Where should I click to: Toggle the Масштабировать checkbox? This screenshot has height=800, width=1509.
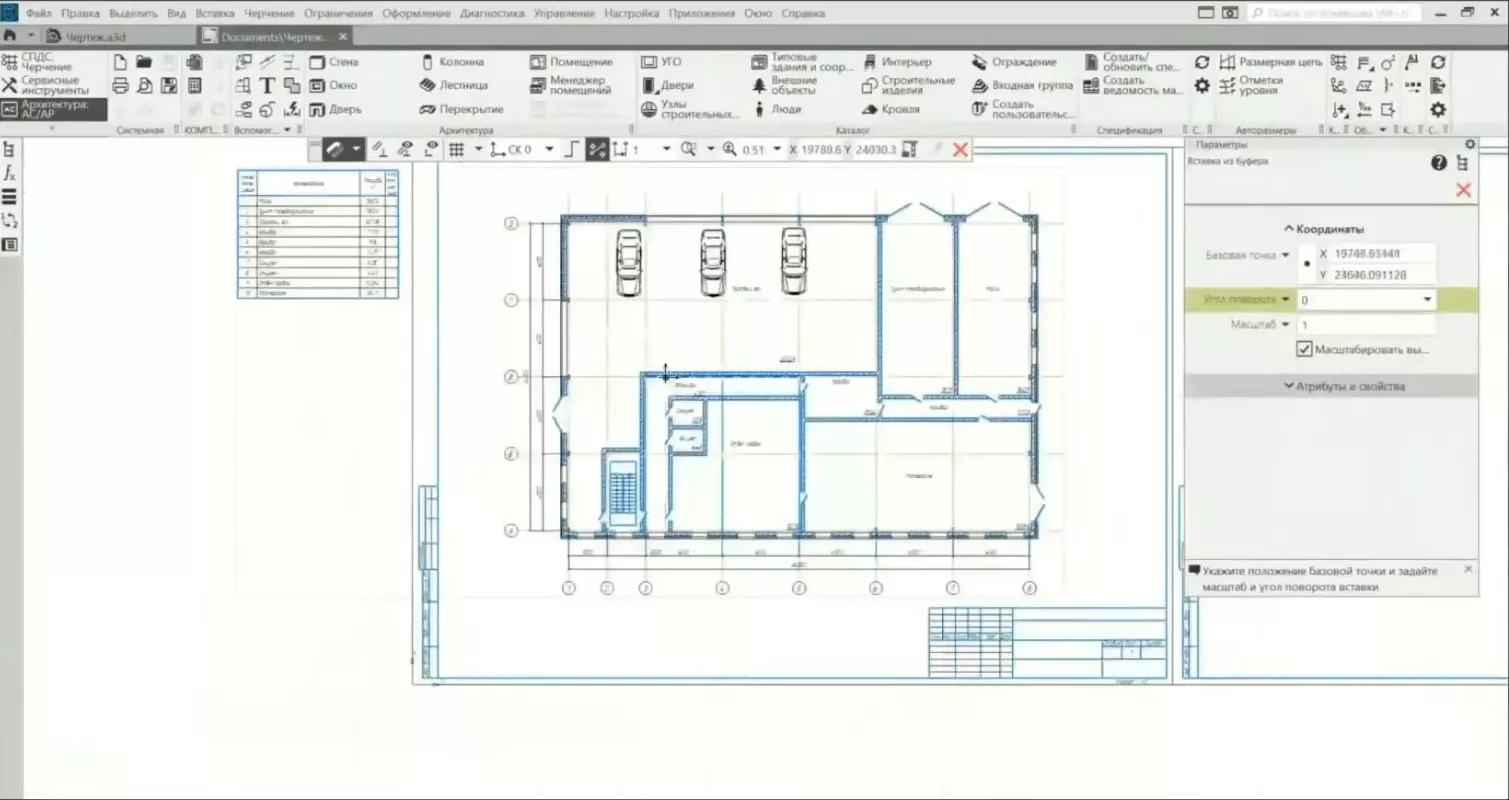(x=1304, y=350)
